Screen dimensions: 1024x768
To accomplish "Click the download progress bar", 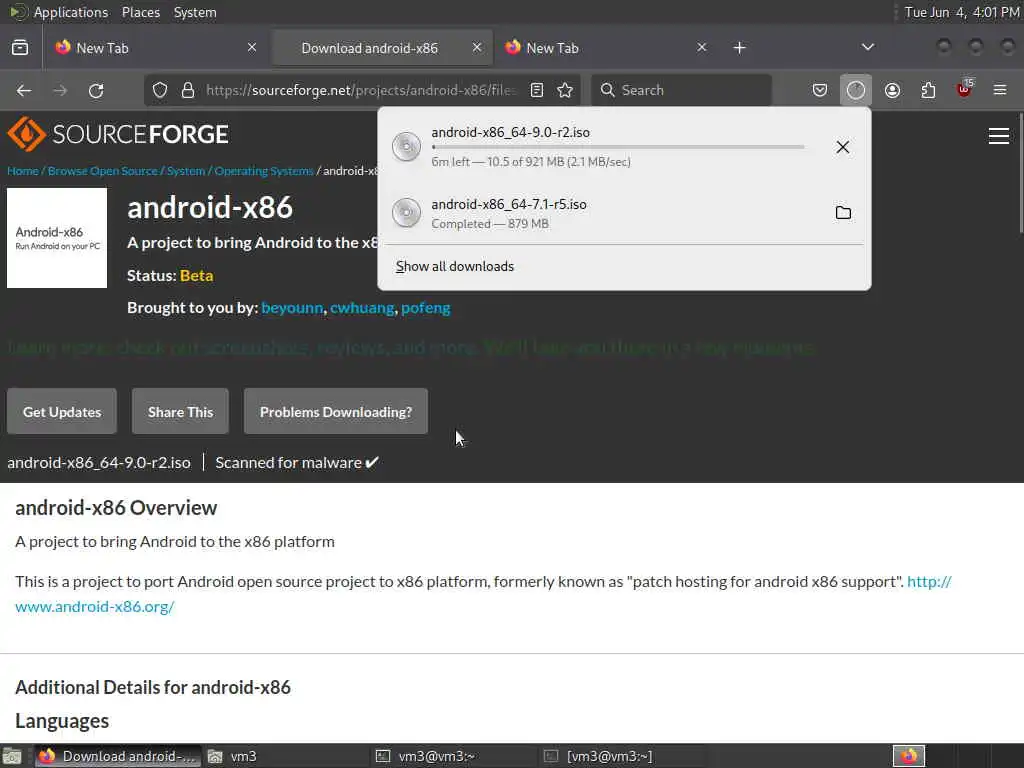I will tap(618, 147).
